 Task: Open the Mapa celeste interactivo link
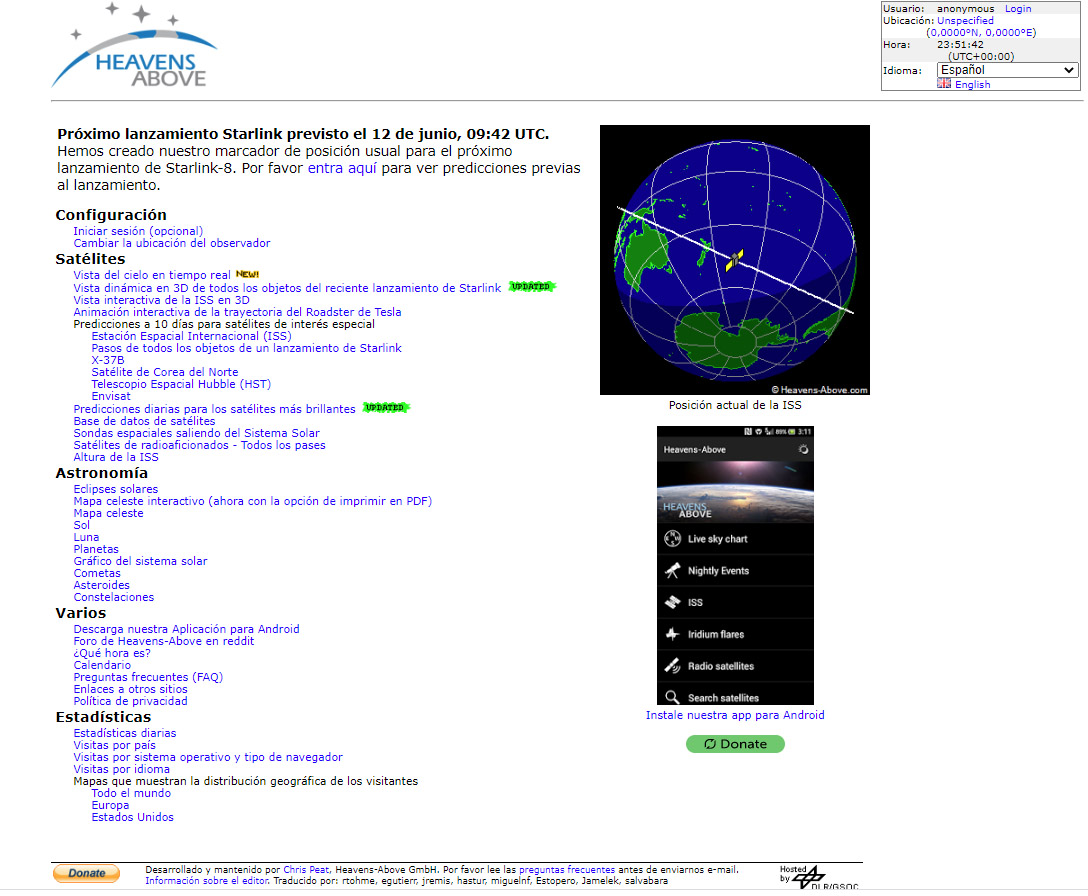tap(252, 501)
